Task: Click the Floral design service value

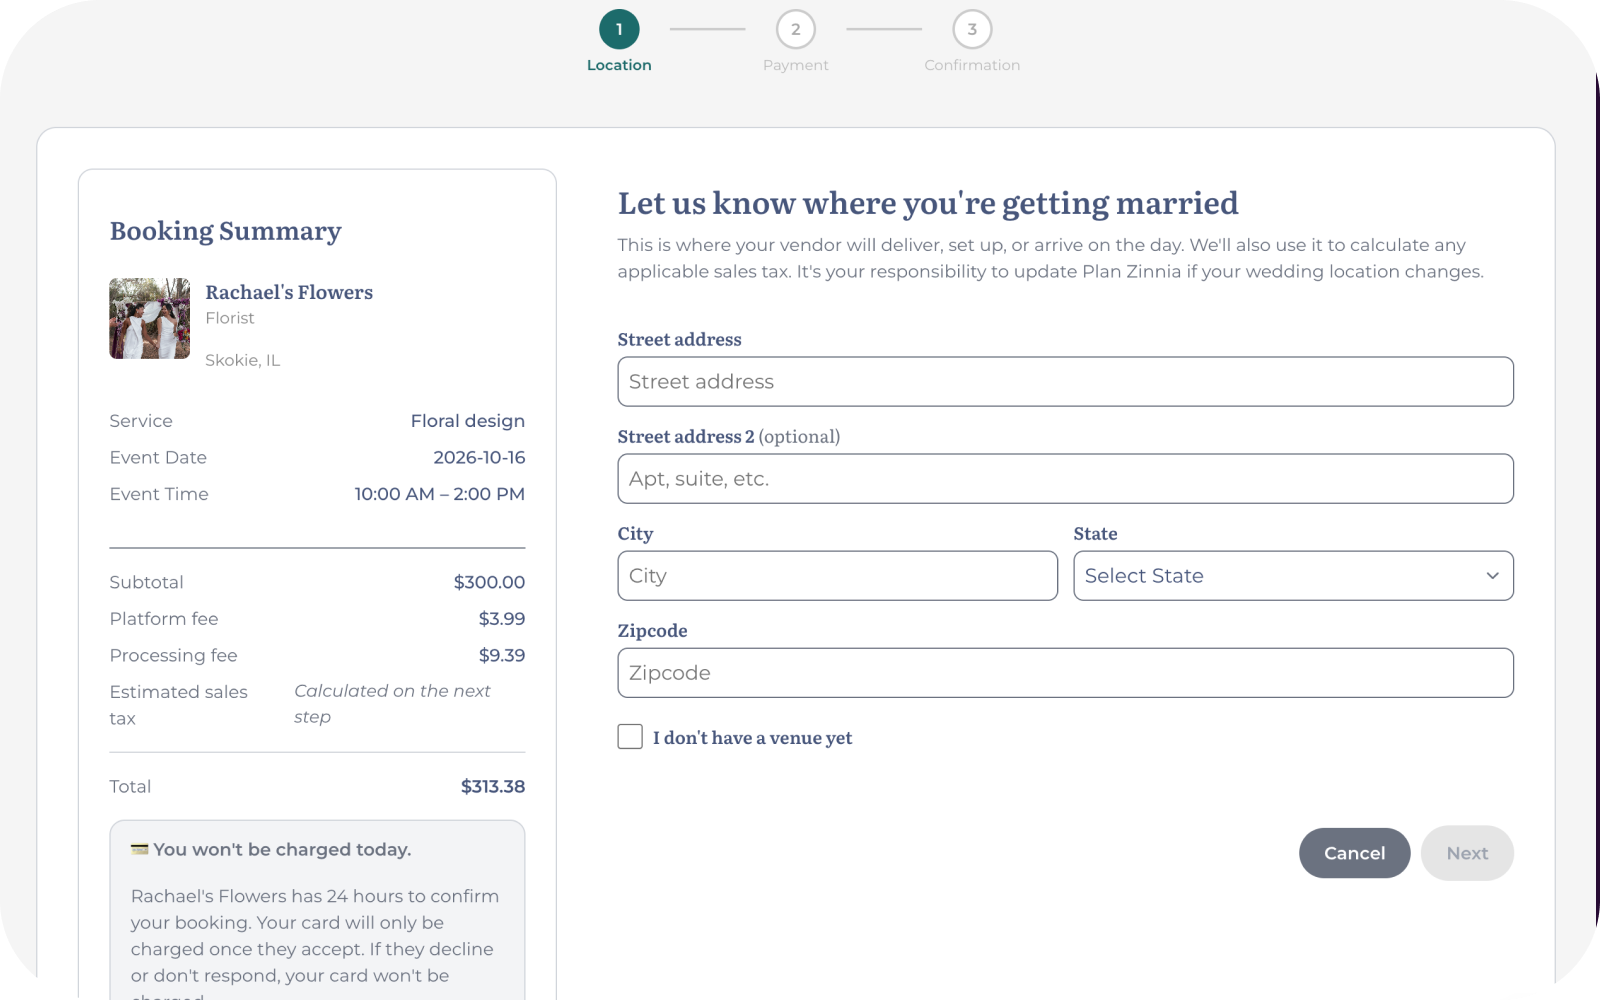Action: pos(468,421)
